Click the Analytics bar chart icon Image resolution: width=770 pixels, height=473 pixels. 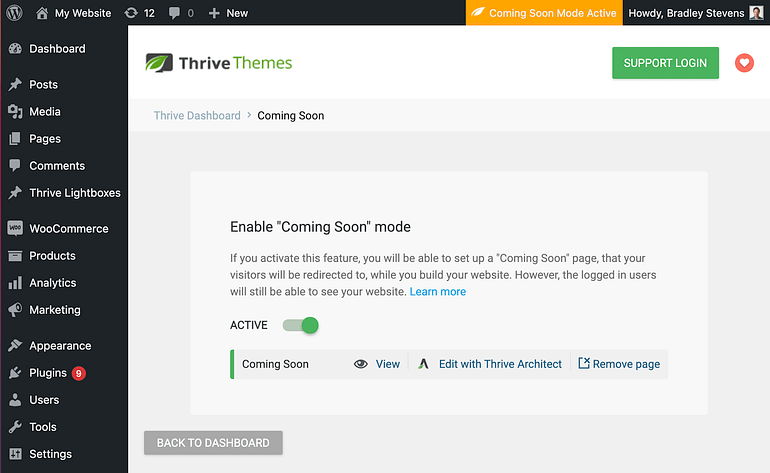click(15, 282)
